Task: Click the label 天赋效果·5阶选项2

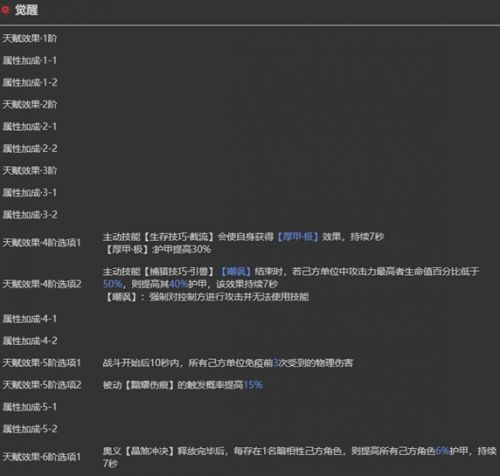Action: point(42,385)
